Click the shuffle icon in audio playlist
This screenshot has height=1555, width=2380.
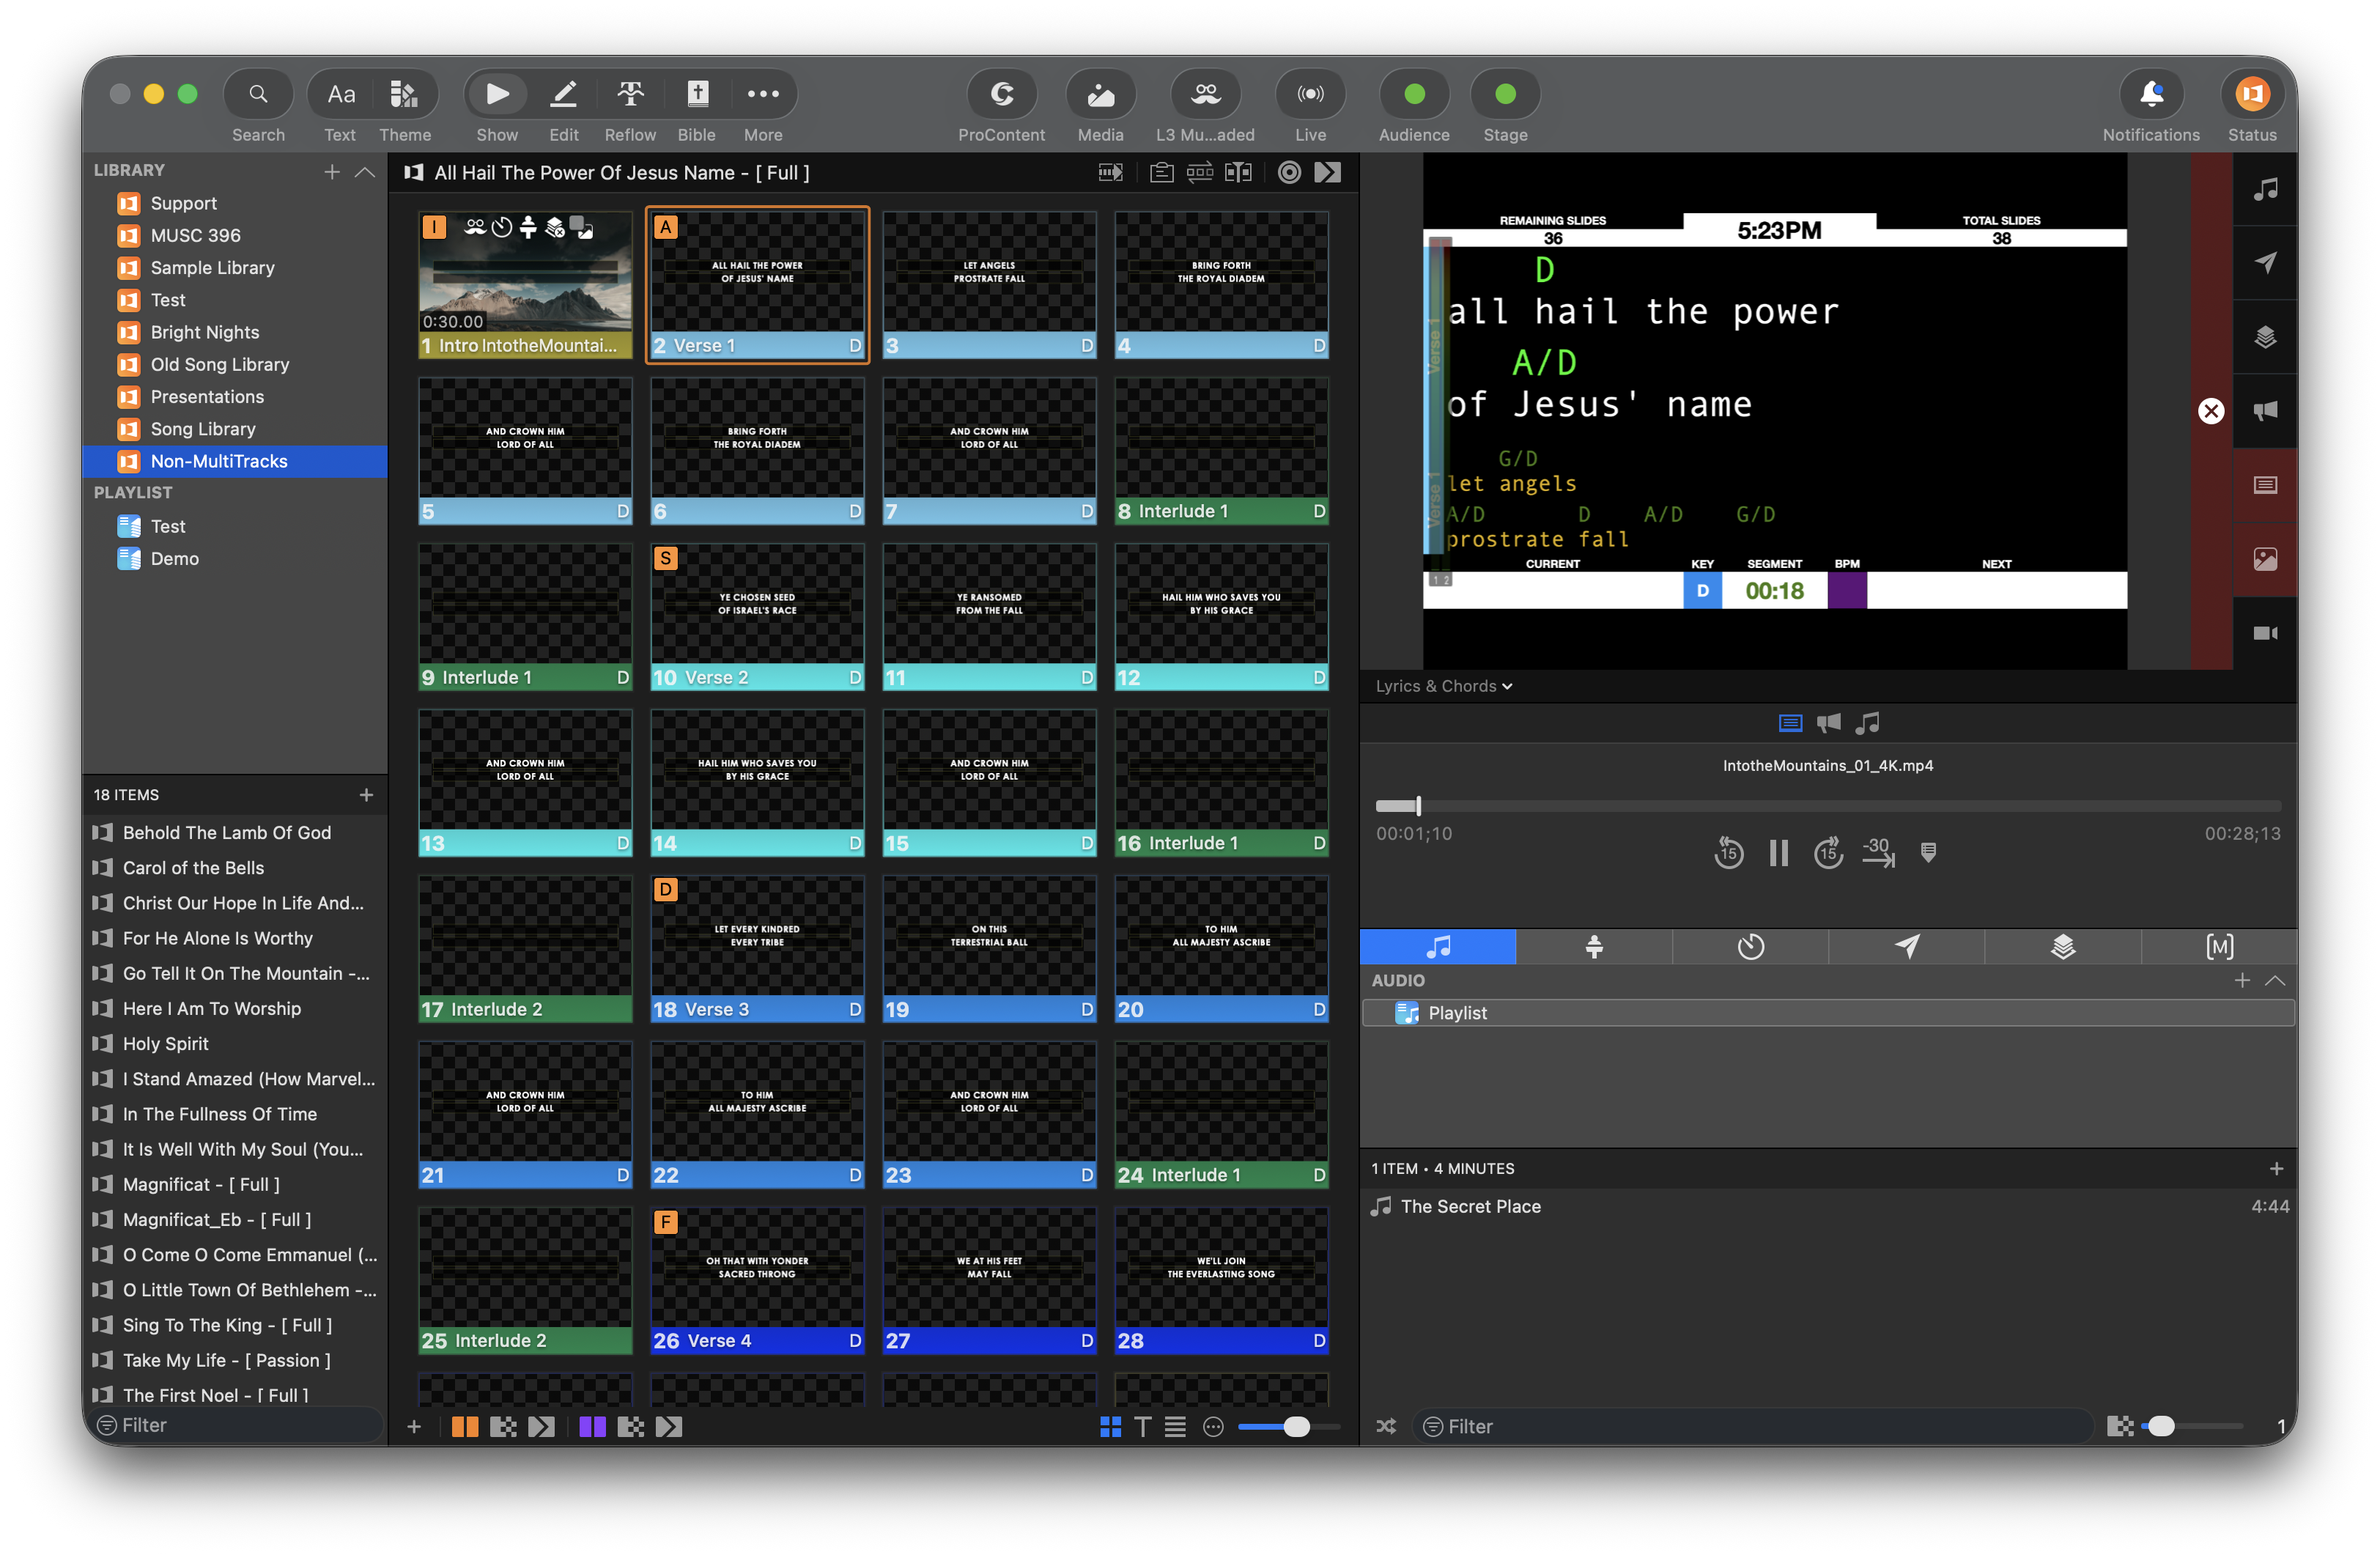1385,1427
